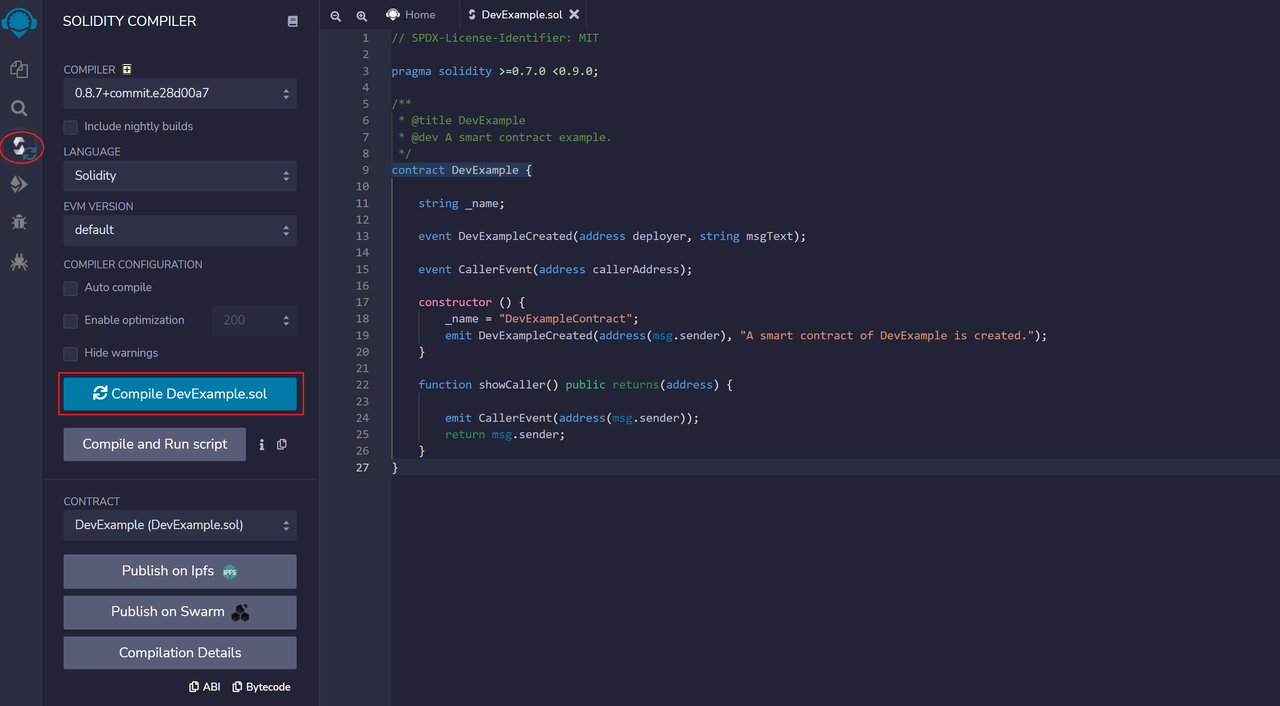Check the Hide warnings option

click(71, 354)
